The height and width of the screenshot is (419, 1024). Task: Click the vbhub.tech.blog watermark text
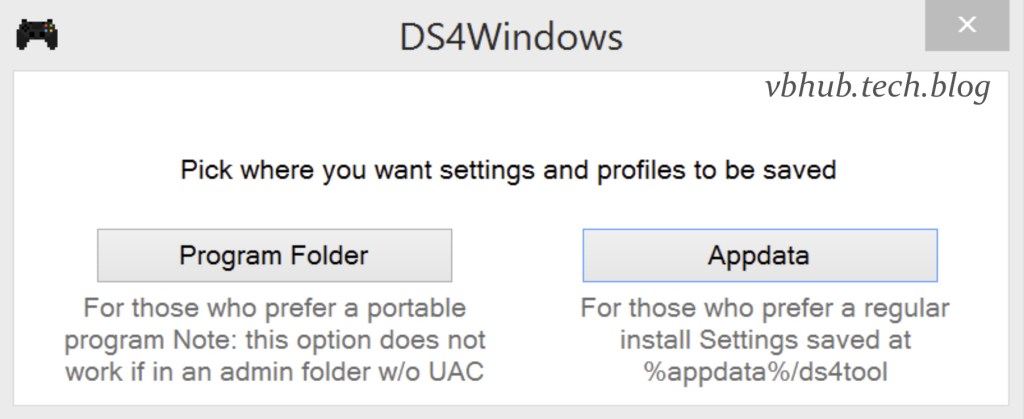pos(877,87)
